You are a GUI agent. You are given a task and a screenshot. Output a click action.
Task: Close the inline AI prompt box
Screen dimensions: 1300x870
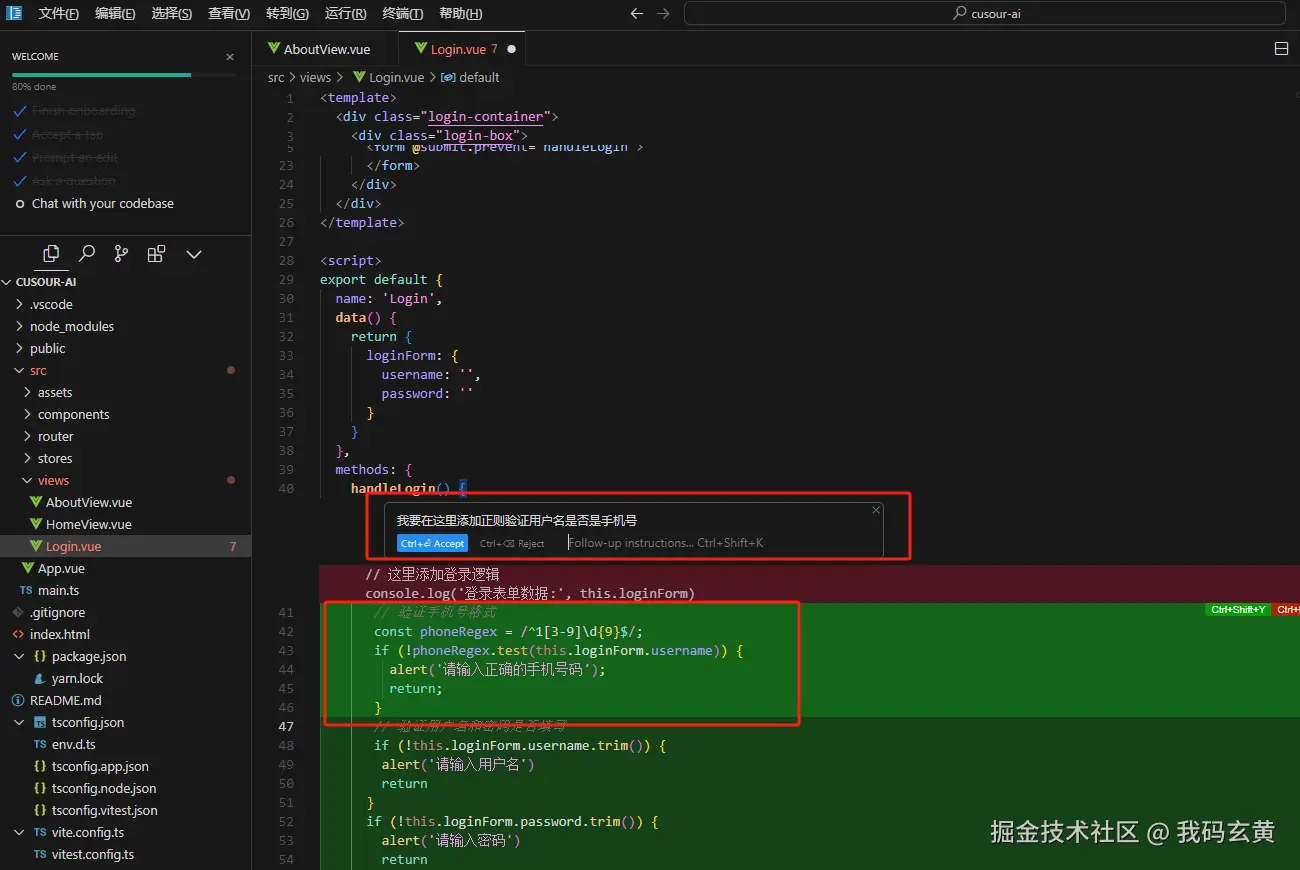(876, 510)
